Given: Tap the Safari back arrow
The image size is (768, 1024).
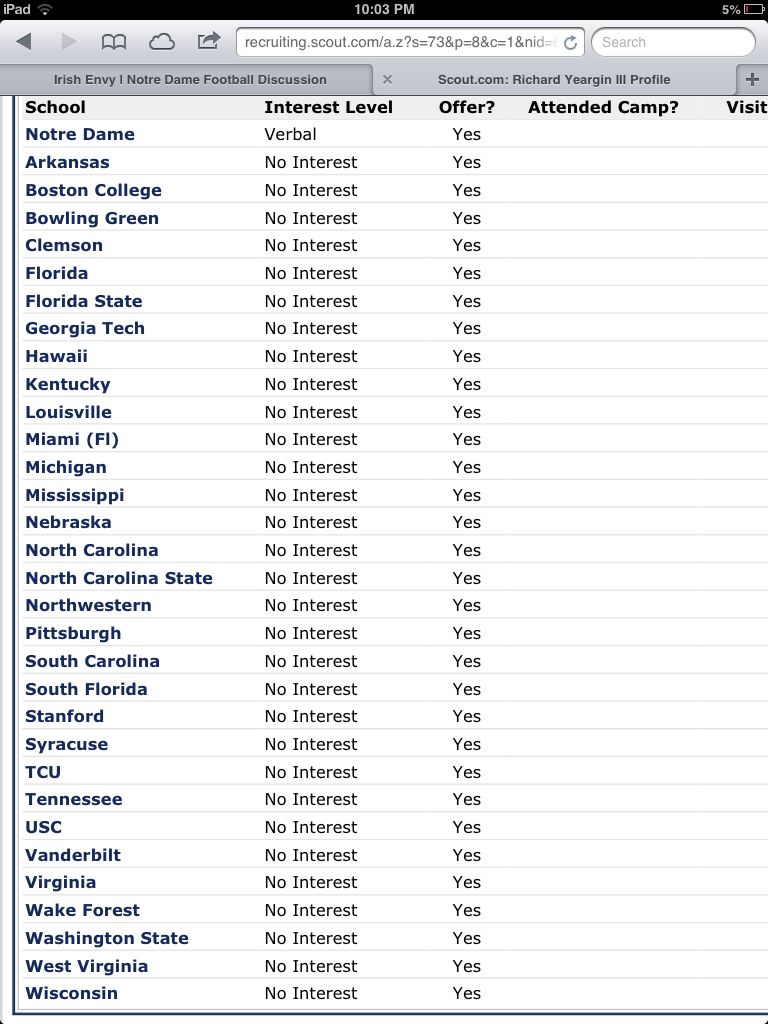Looking at the screenshot, I should [24, 42].
